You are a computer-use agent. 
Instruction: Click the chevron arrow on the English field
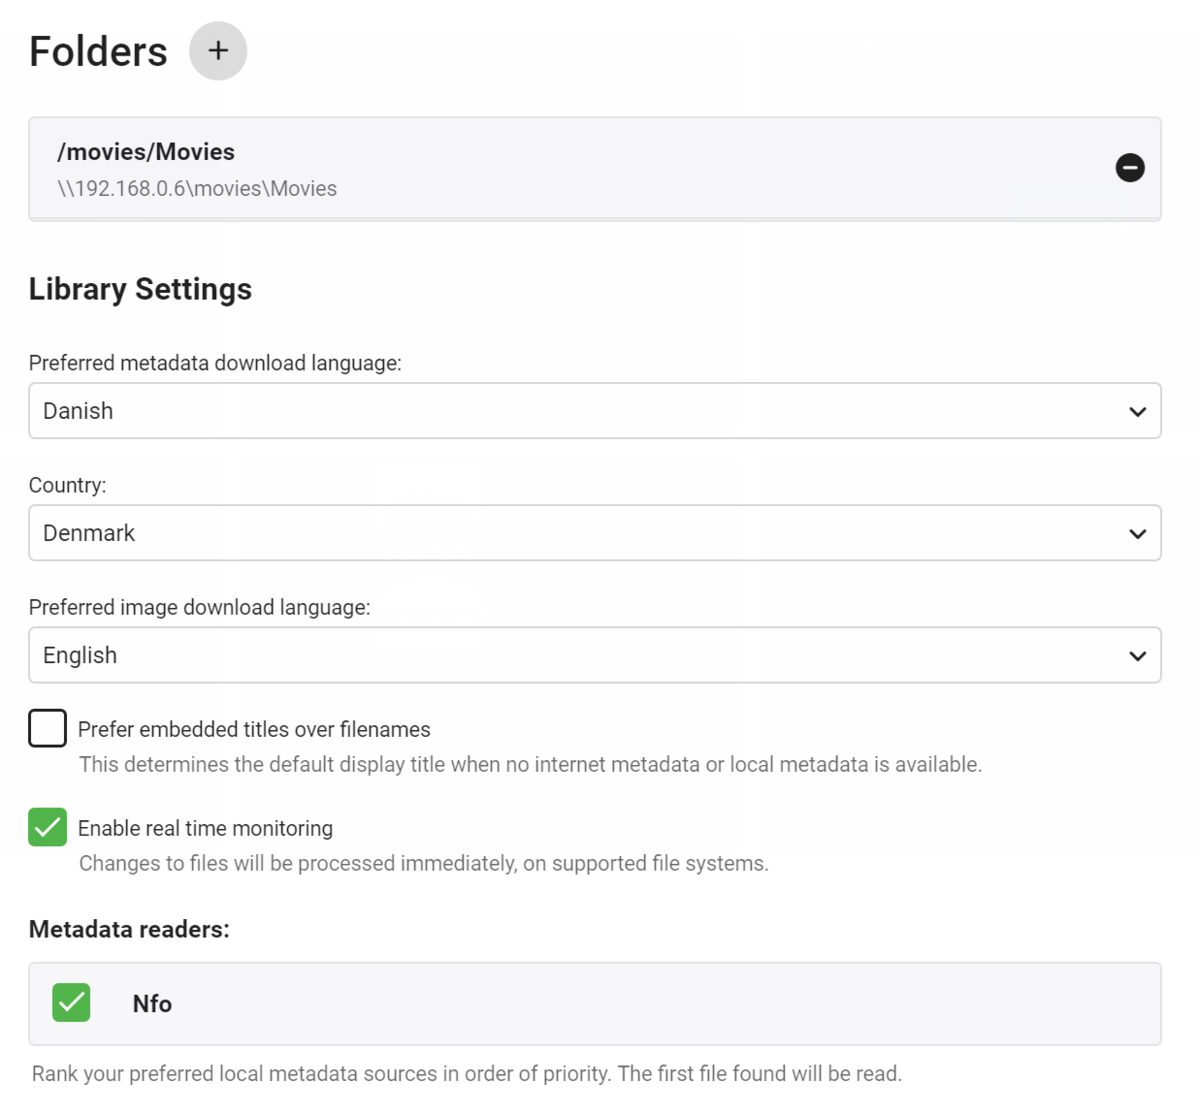(x=1137, y=656)
